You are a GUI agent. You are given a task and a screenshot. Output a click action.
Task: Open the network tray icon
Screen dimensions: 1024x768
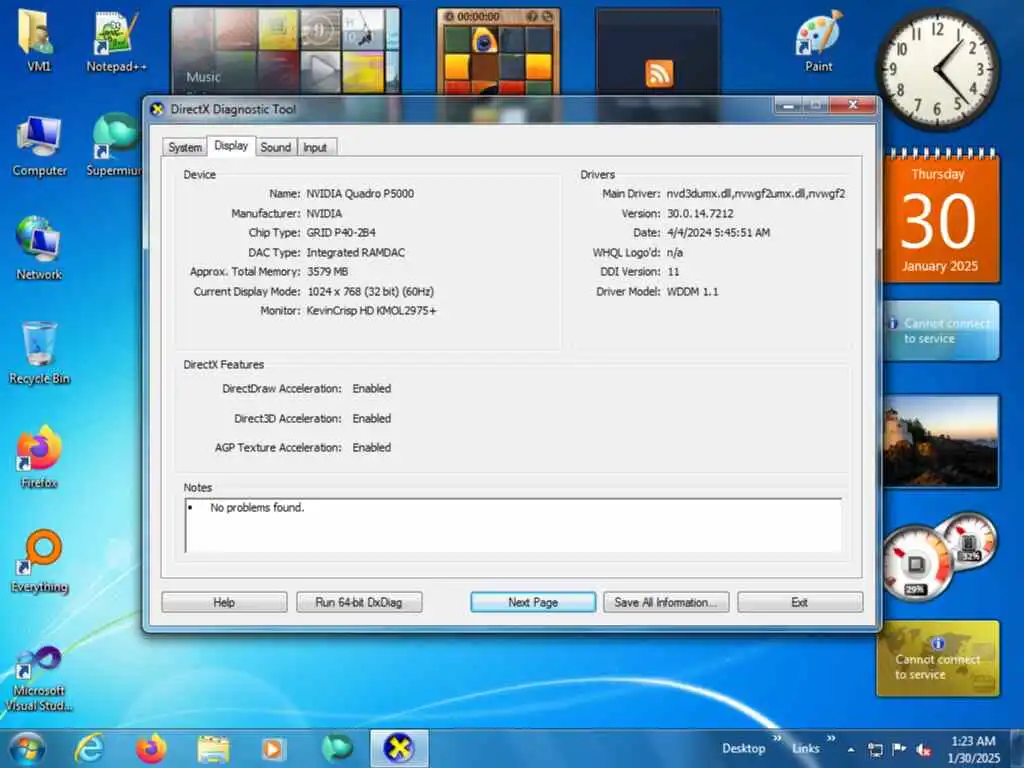[875, 749]
